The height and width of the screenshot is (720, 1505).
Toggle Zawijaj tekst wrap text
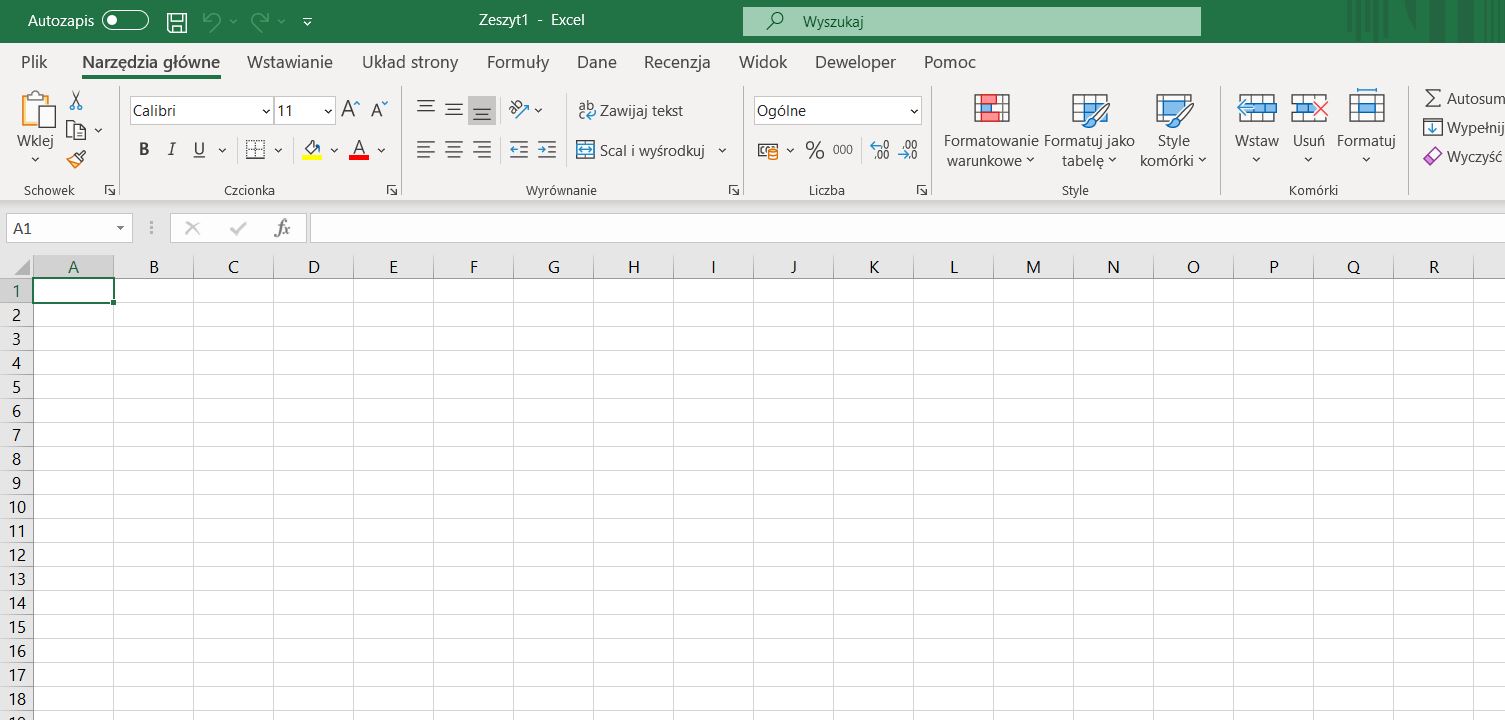[631, 111]
